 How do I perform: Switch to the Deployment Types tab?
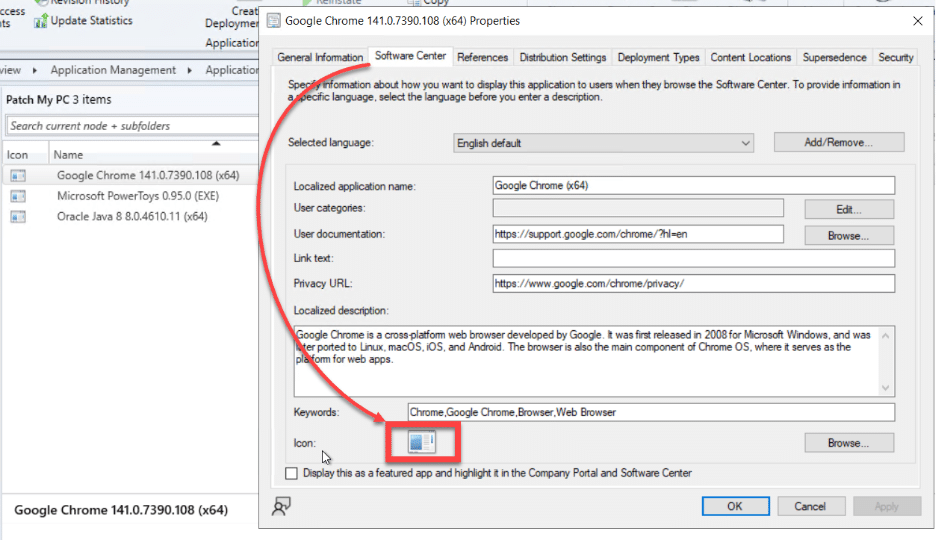[x=658, y=58]
